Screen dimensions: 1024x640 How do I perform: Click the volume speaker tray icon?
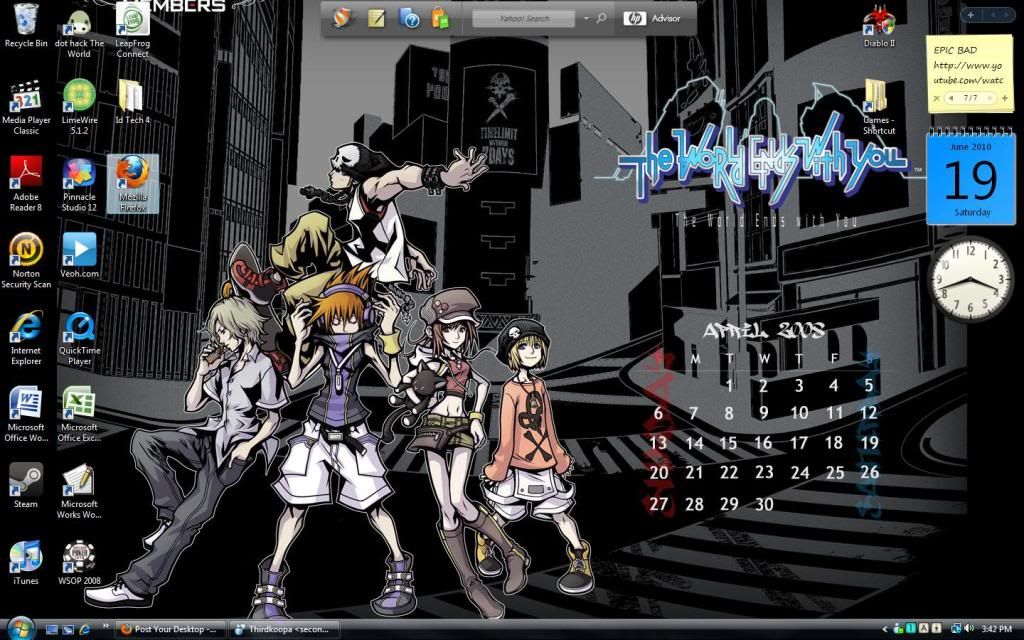pyautogui.click(x=969, y=629)
